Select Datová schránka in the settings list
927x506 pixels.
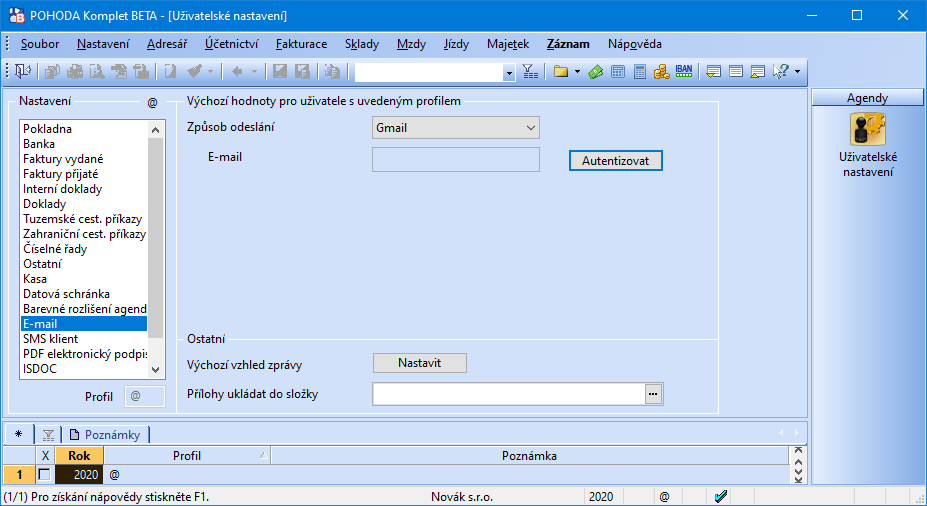tap(84, 294)
